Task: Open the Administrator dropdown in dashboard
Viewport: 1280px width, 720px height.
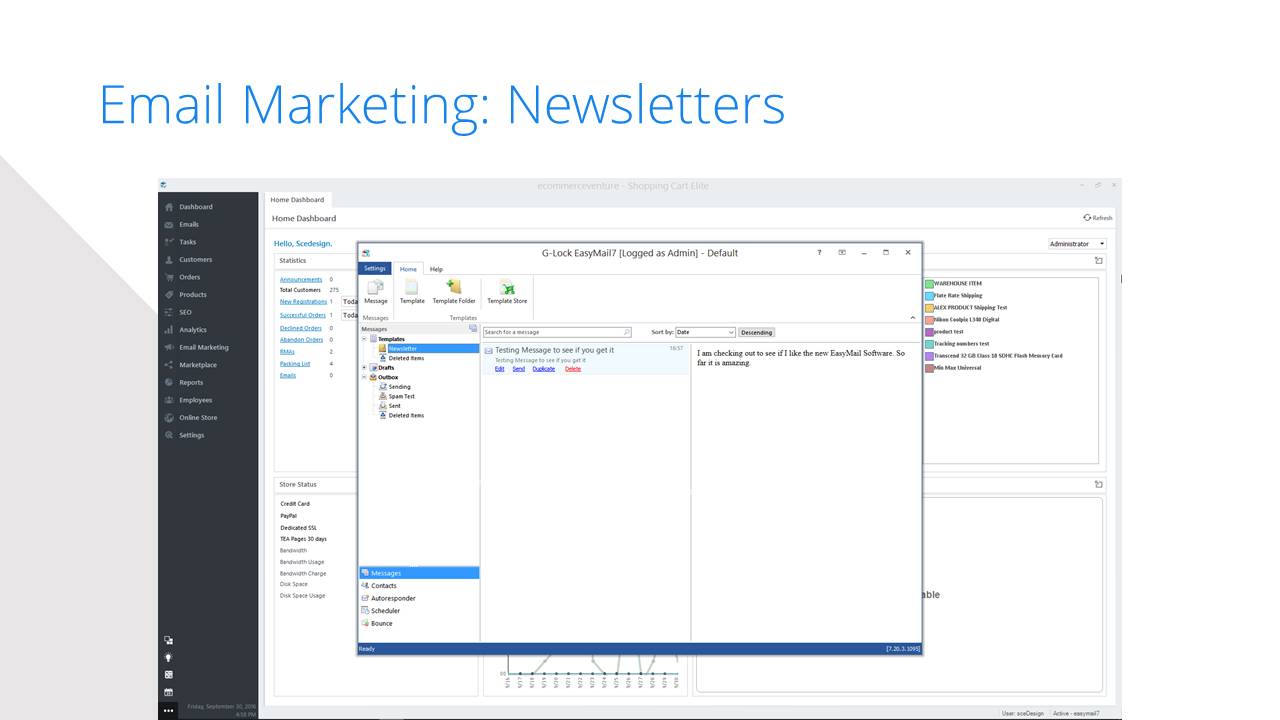Action: [x=1077, y=244]
